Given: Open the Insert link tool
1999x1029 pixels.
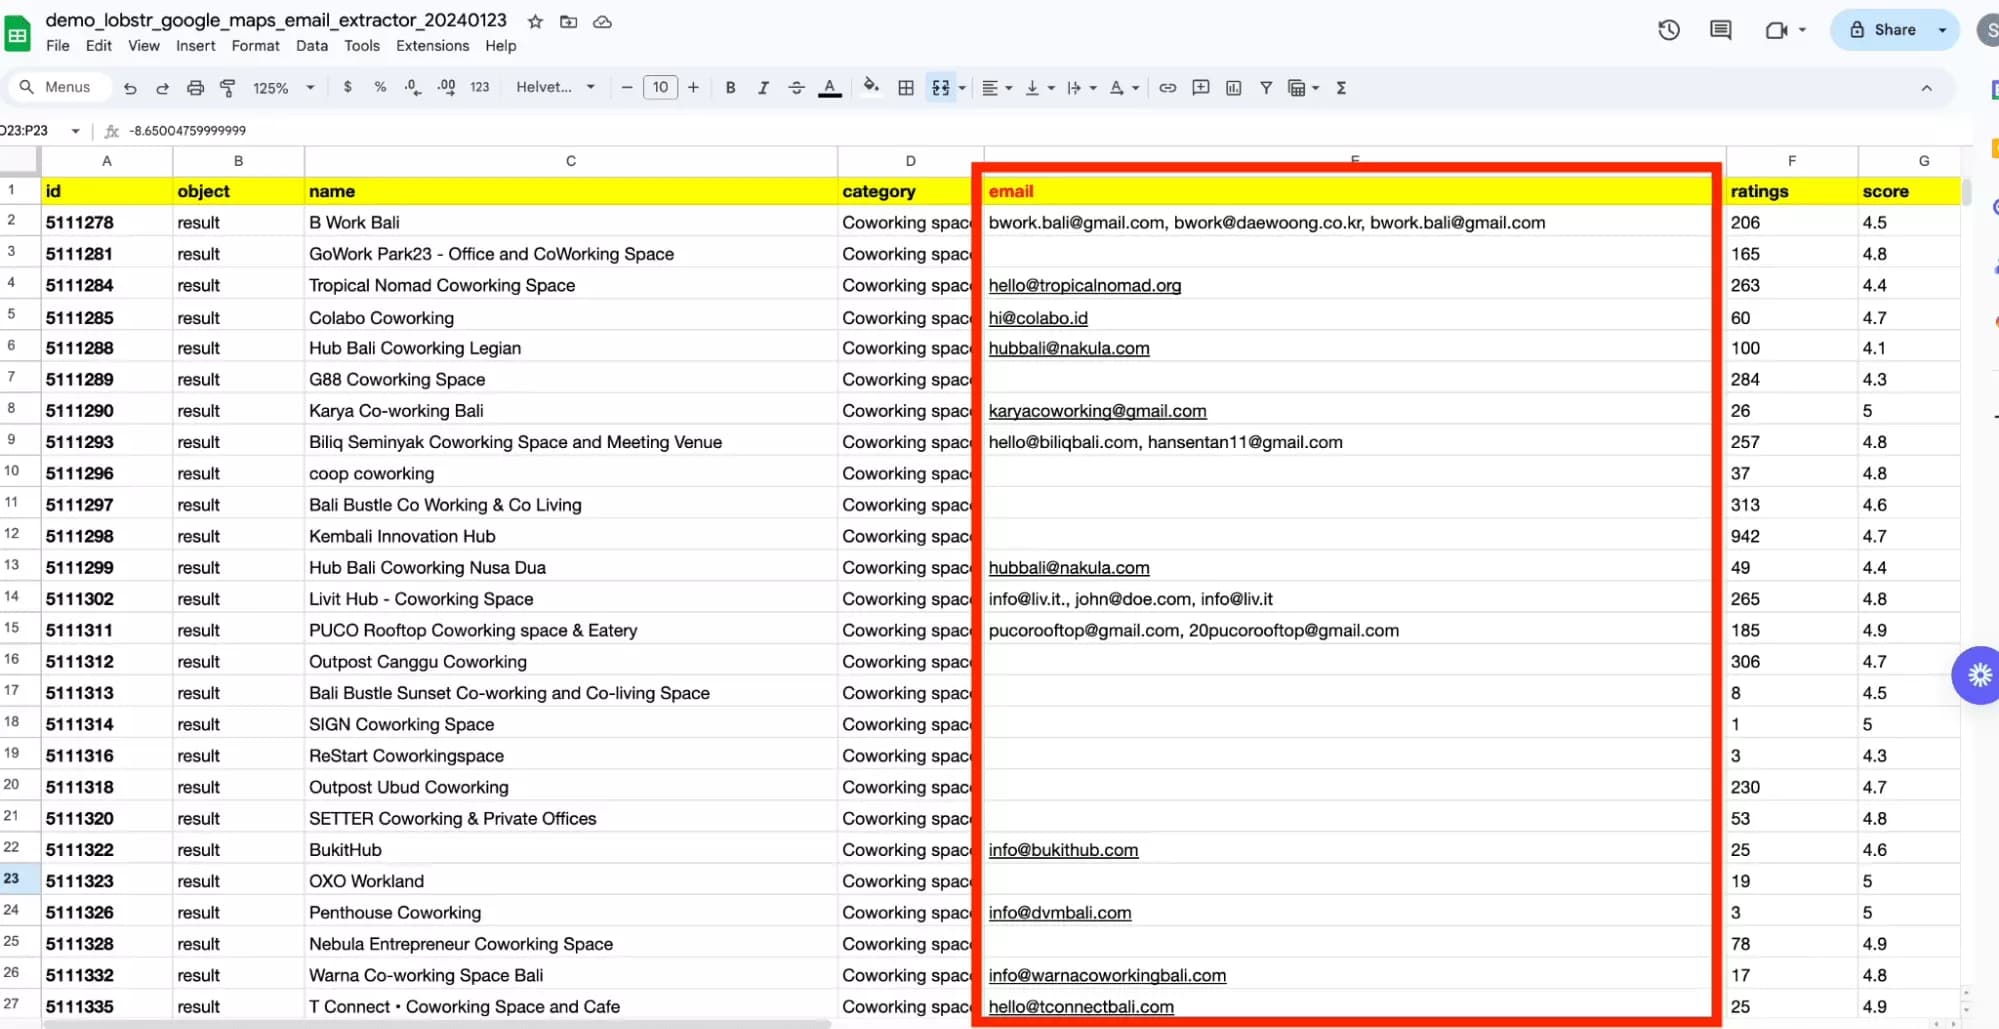Looking at the screenshot, I should coord(1167,88).
